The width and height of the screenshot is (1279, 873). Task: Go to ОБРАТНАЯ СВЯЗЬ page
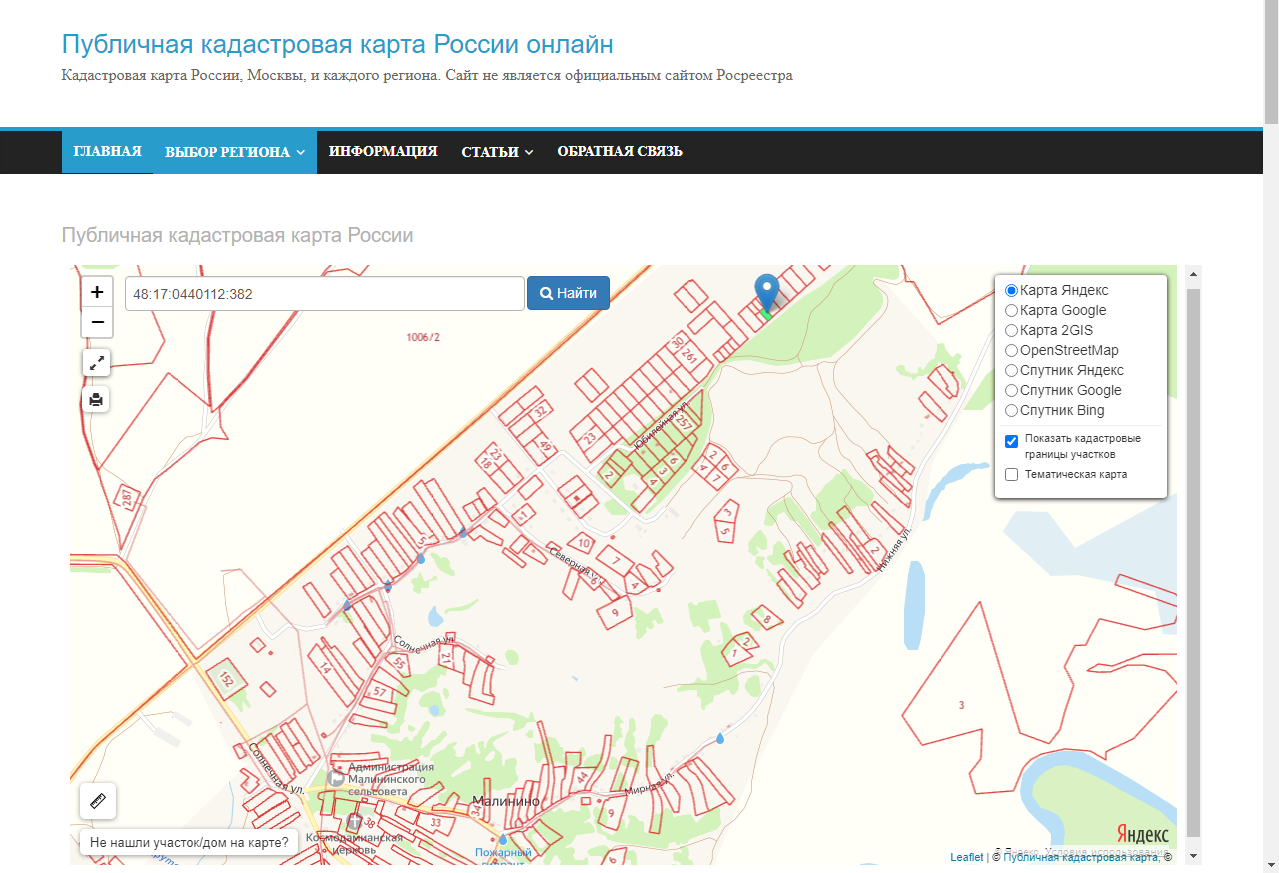click(x=620, y=151)
